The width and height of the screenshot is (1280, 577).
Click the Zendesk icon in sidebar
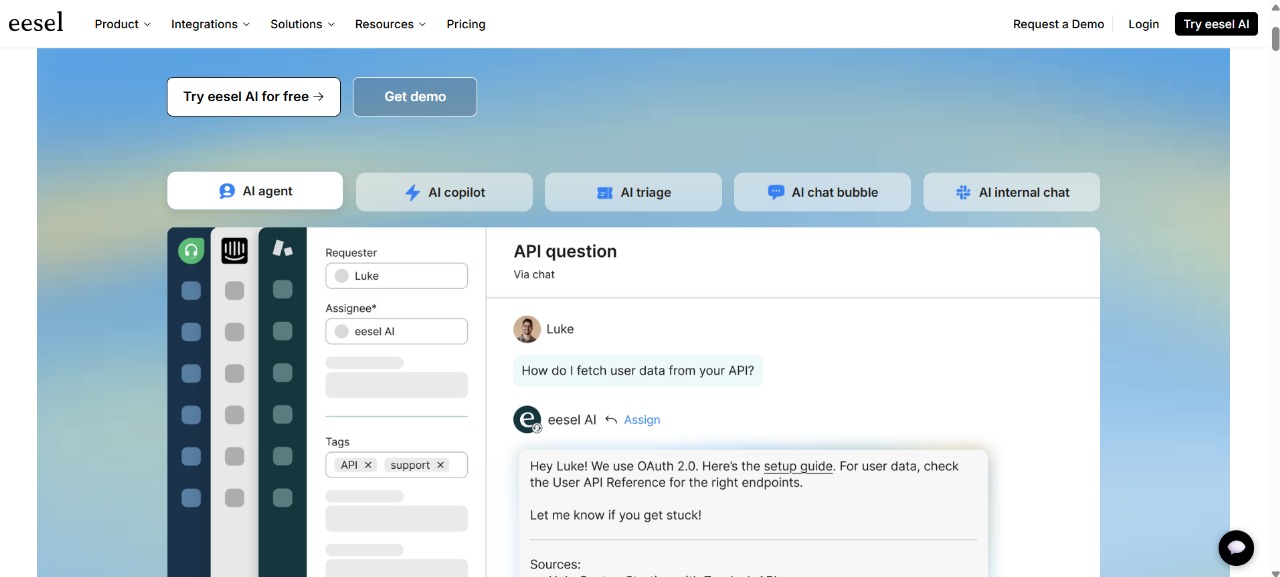coord(283,249)
